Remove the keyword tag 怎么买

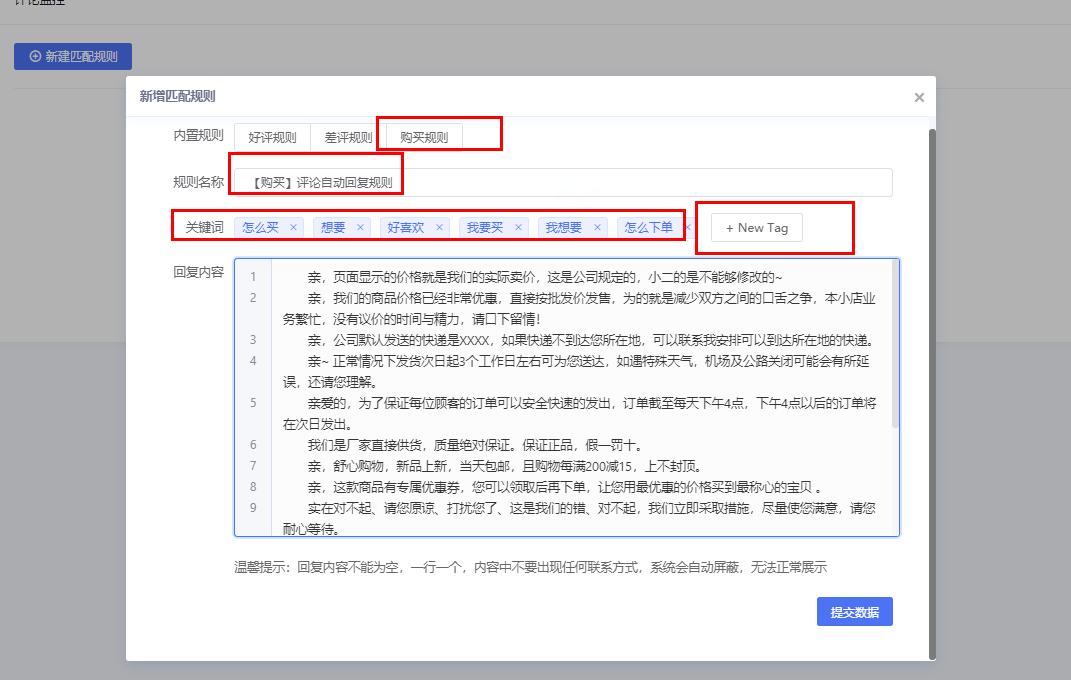(x=293, y=227)
